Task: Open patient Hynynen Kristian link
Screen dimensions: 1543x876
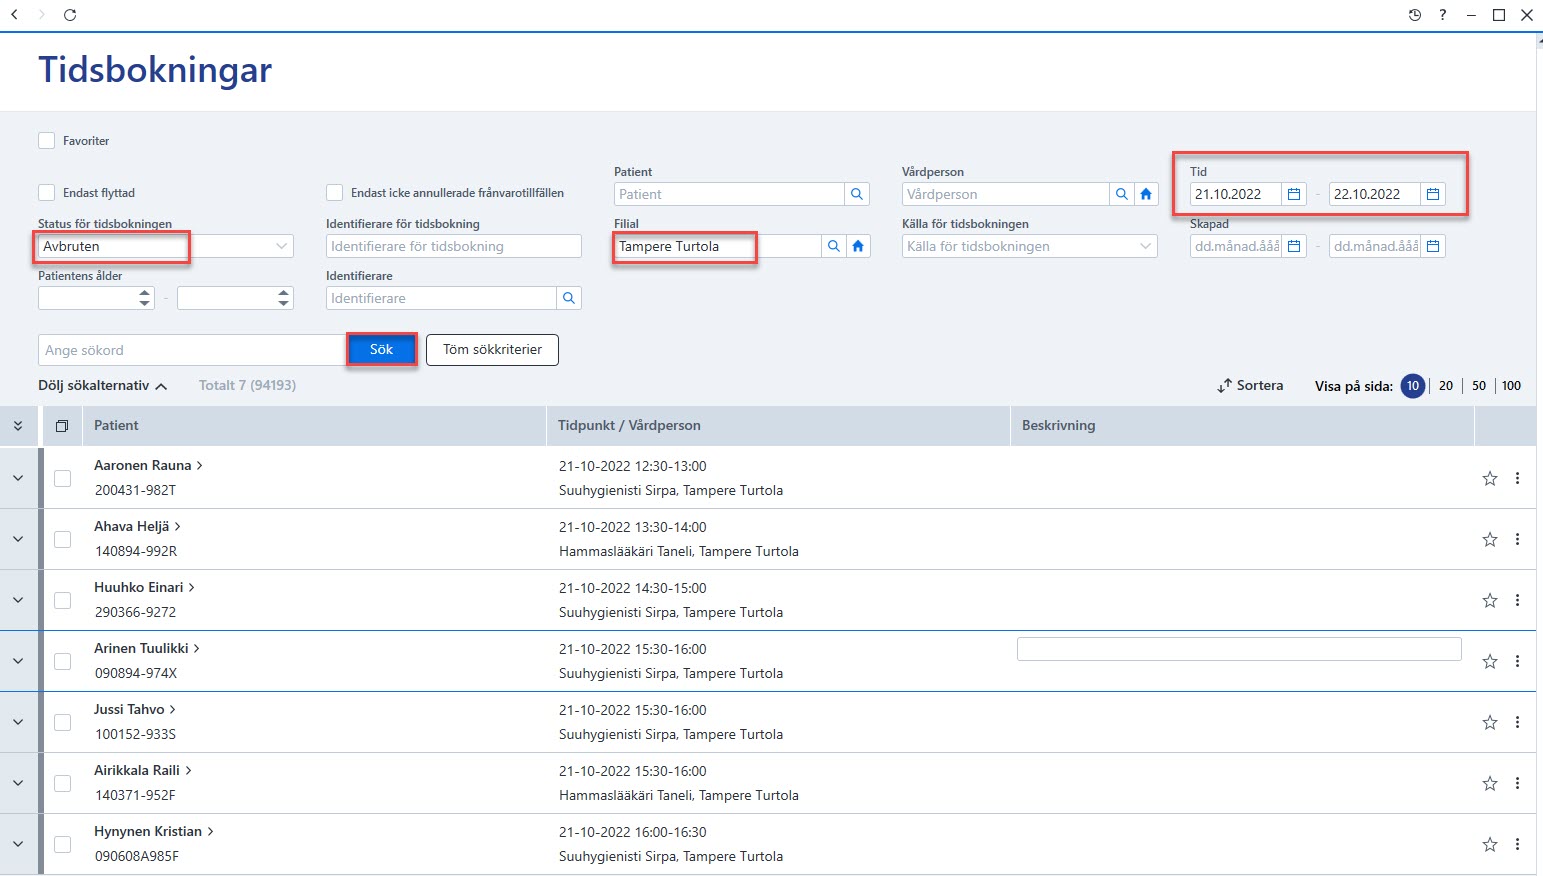Action: pyautogui.click(x=153, y=831)
